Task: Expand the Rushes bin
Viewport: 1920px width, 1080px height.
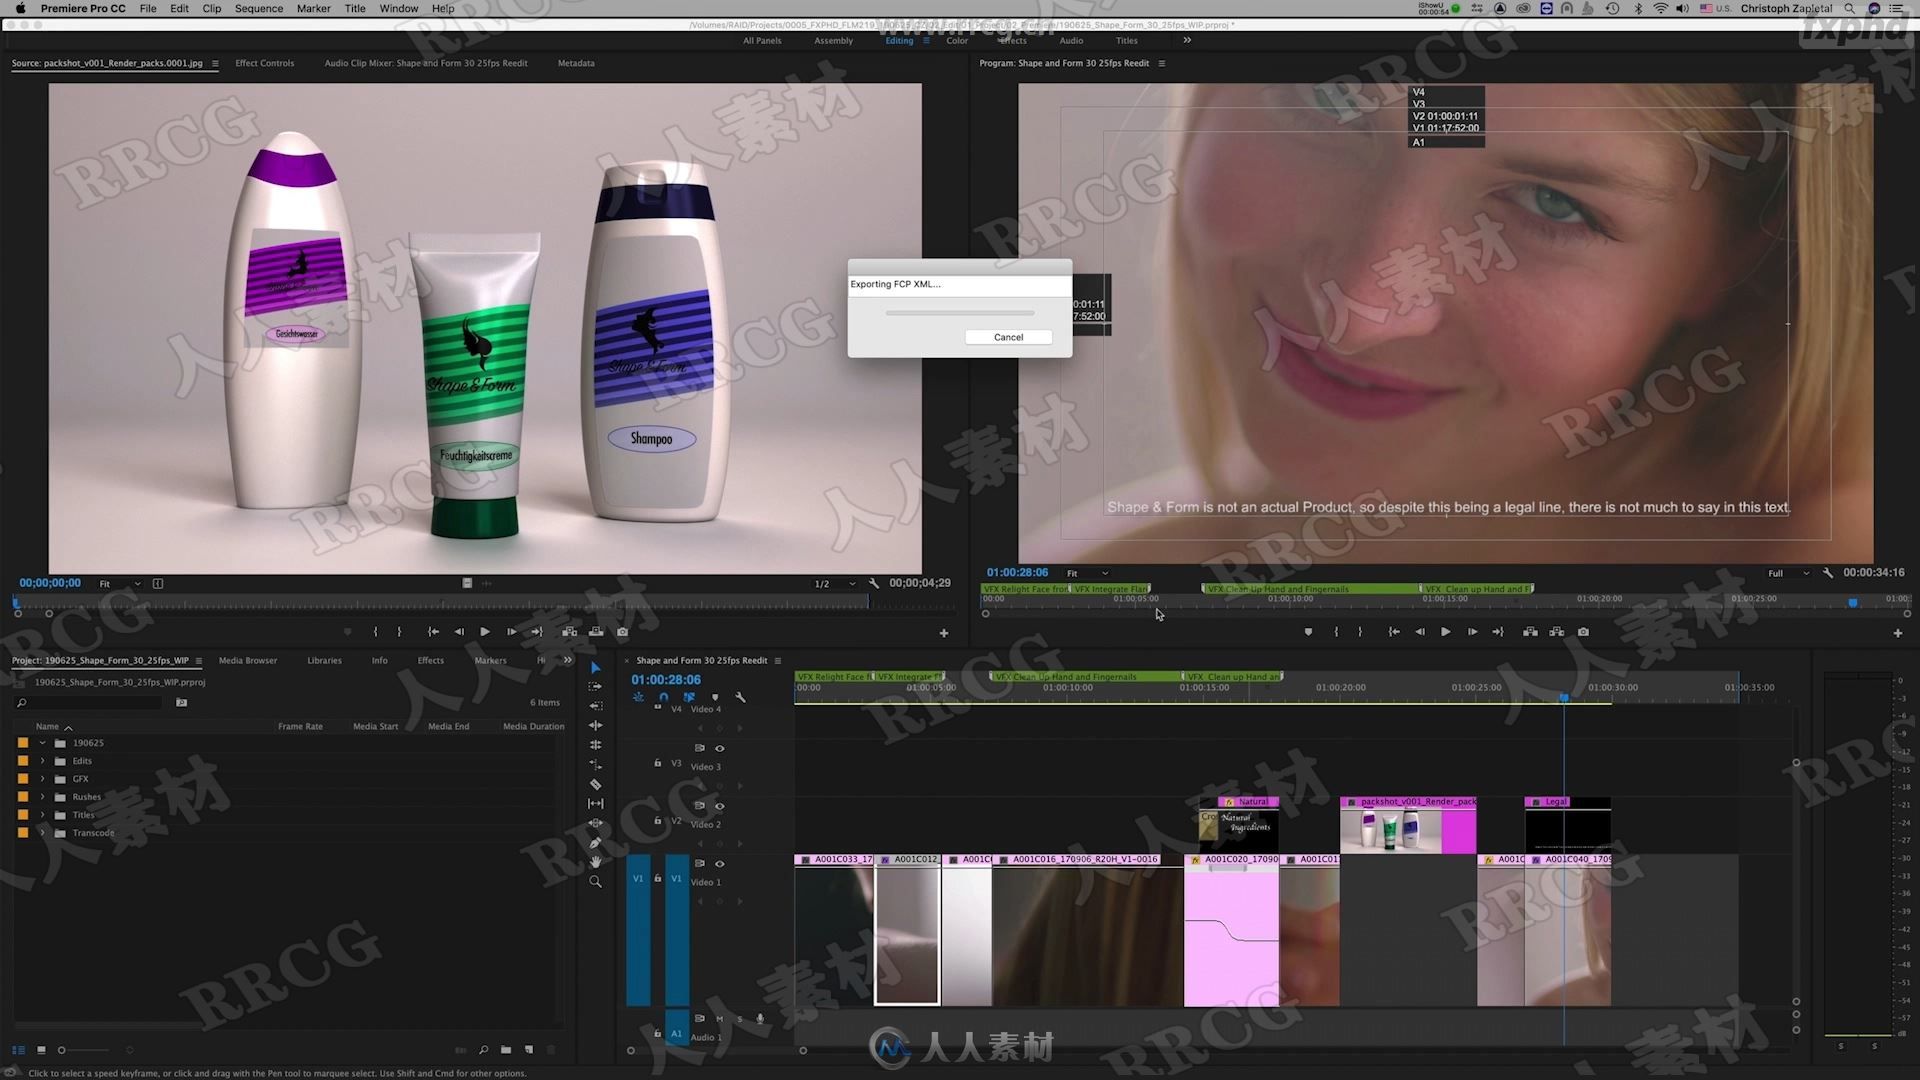Action: pyautogui.click(x=42, y=797)
